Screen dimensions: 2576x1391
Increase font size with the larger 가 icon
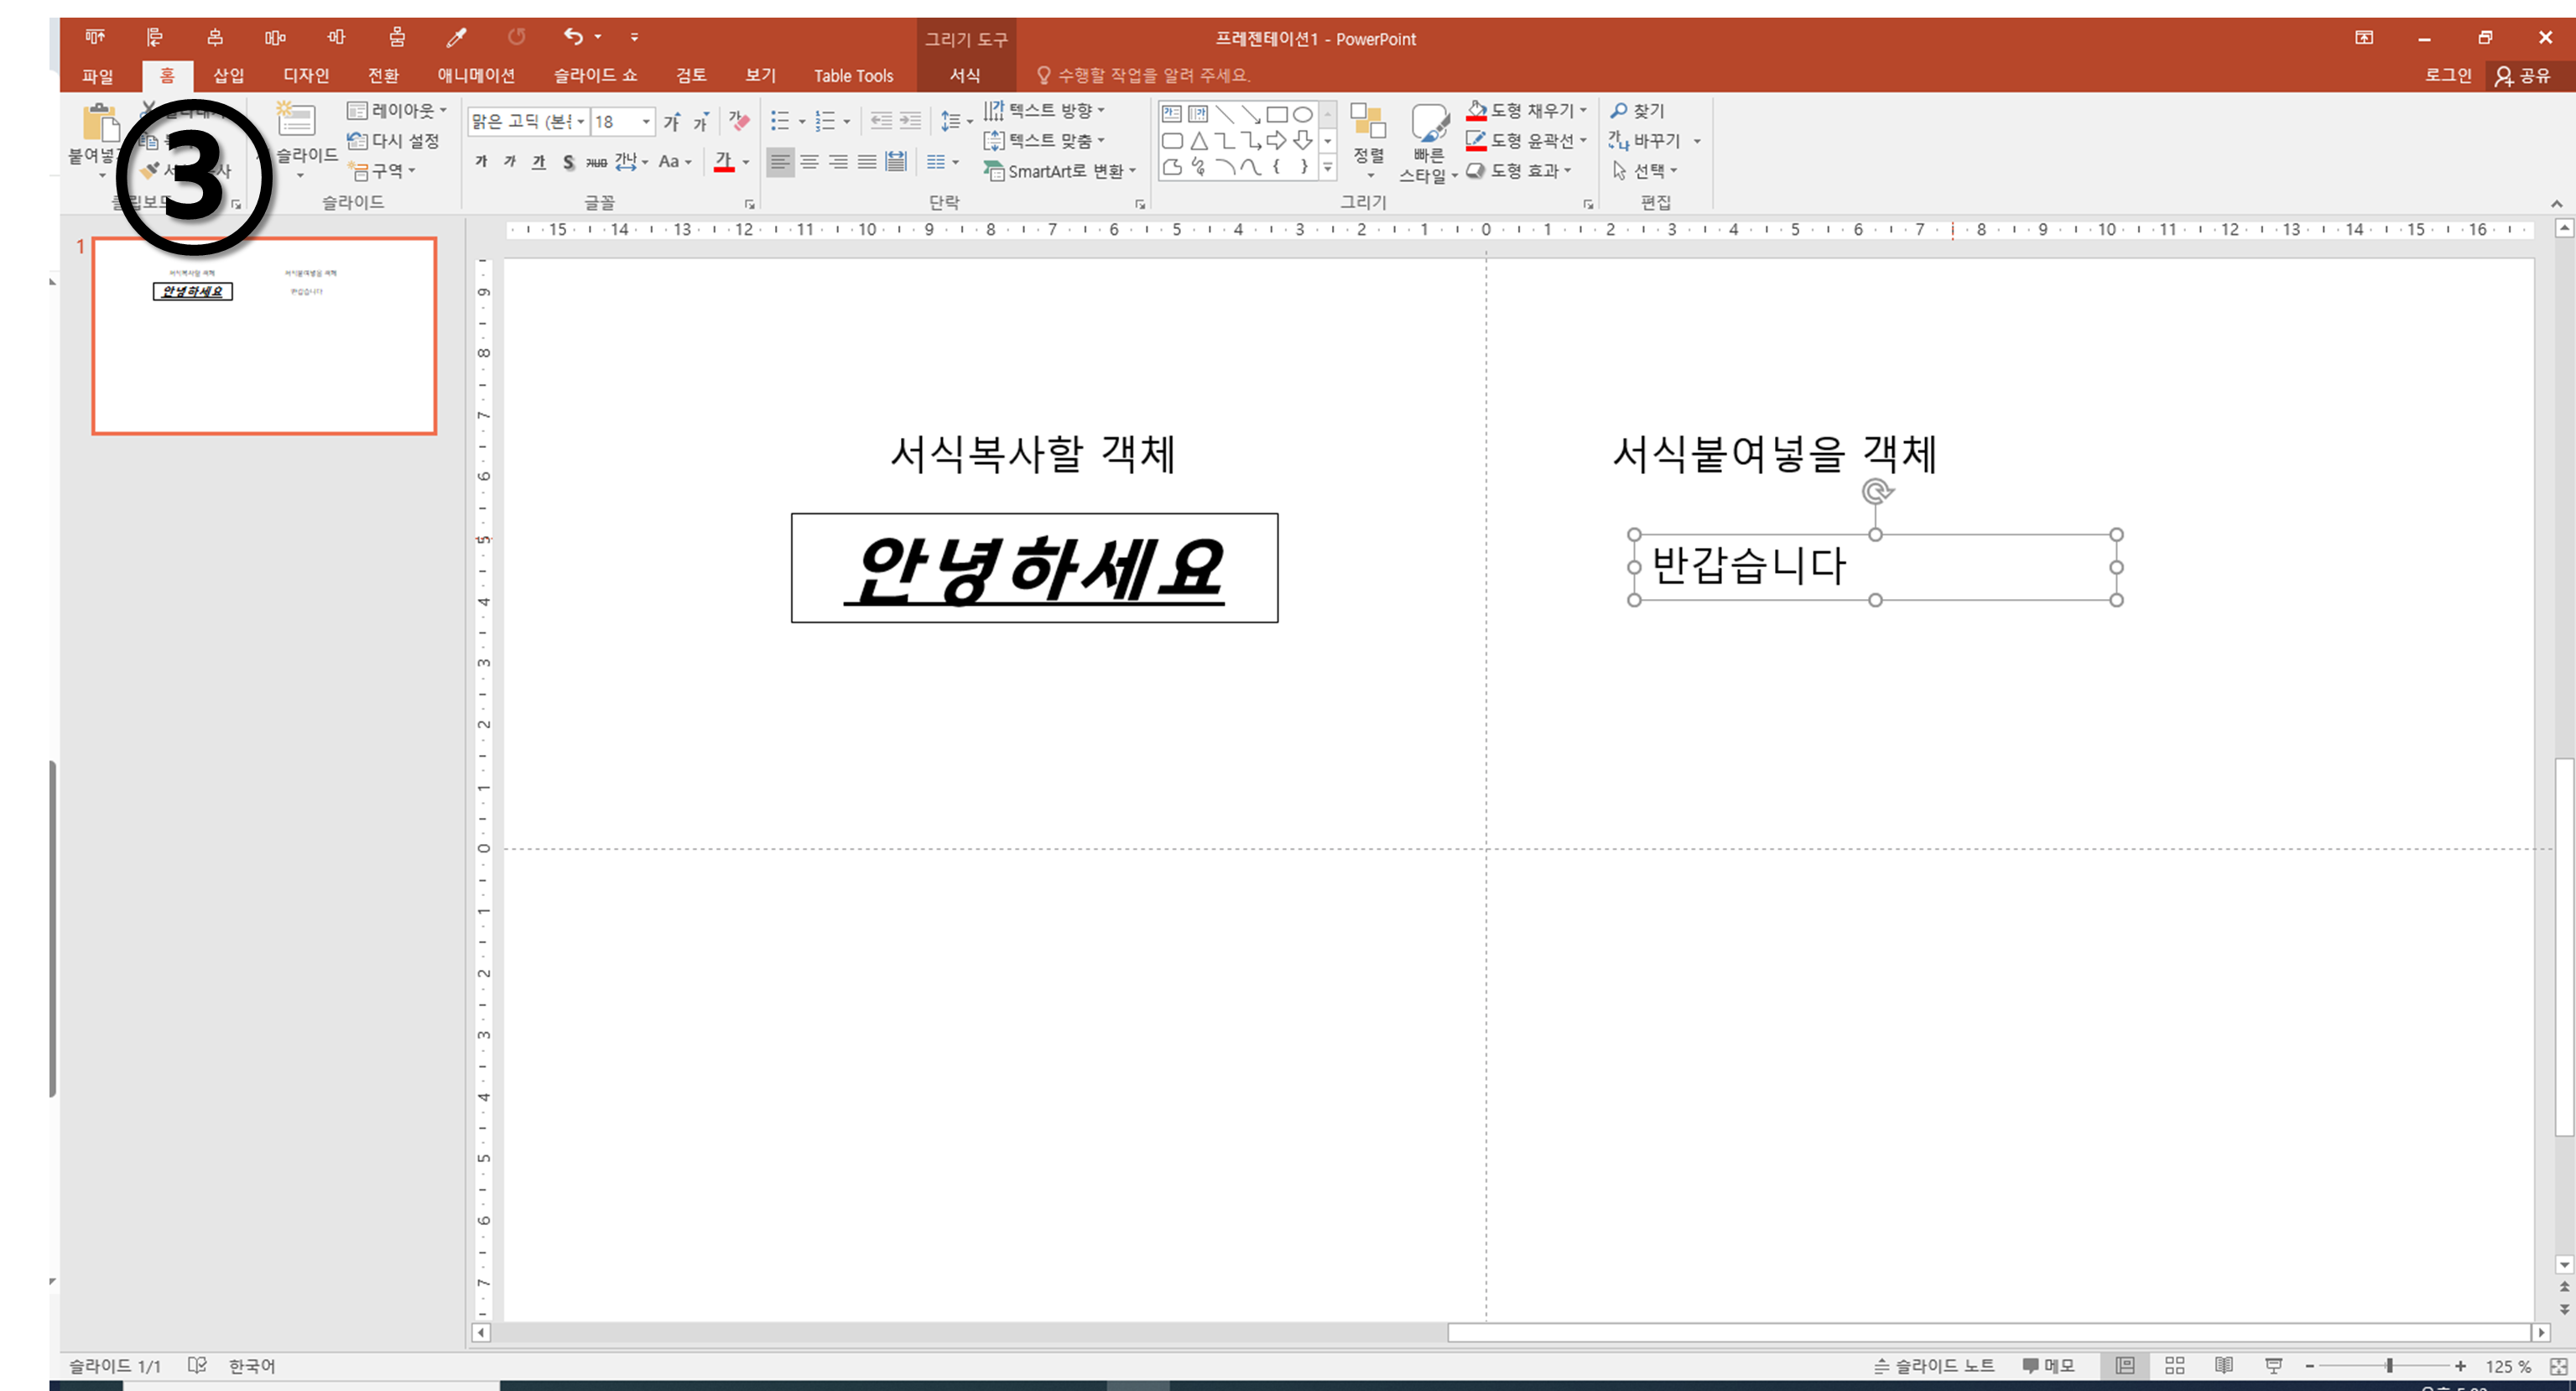pos(672,122)
